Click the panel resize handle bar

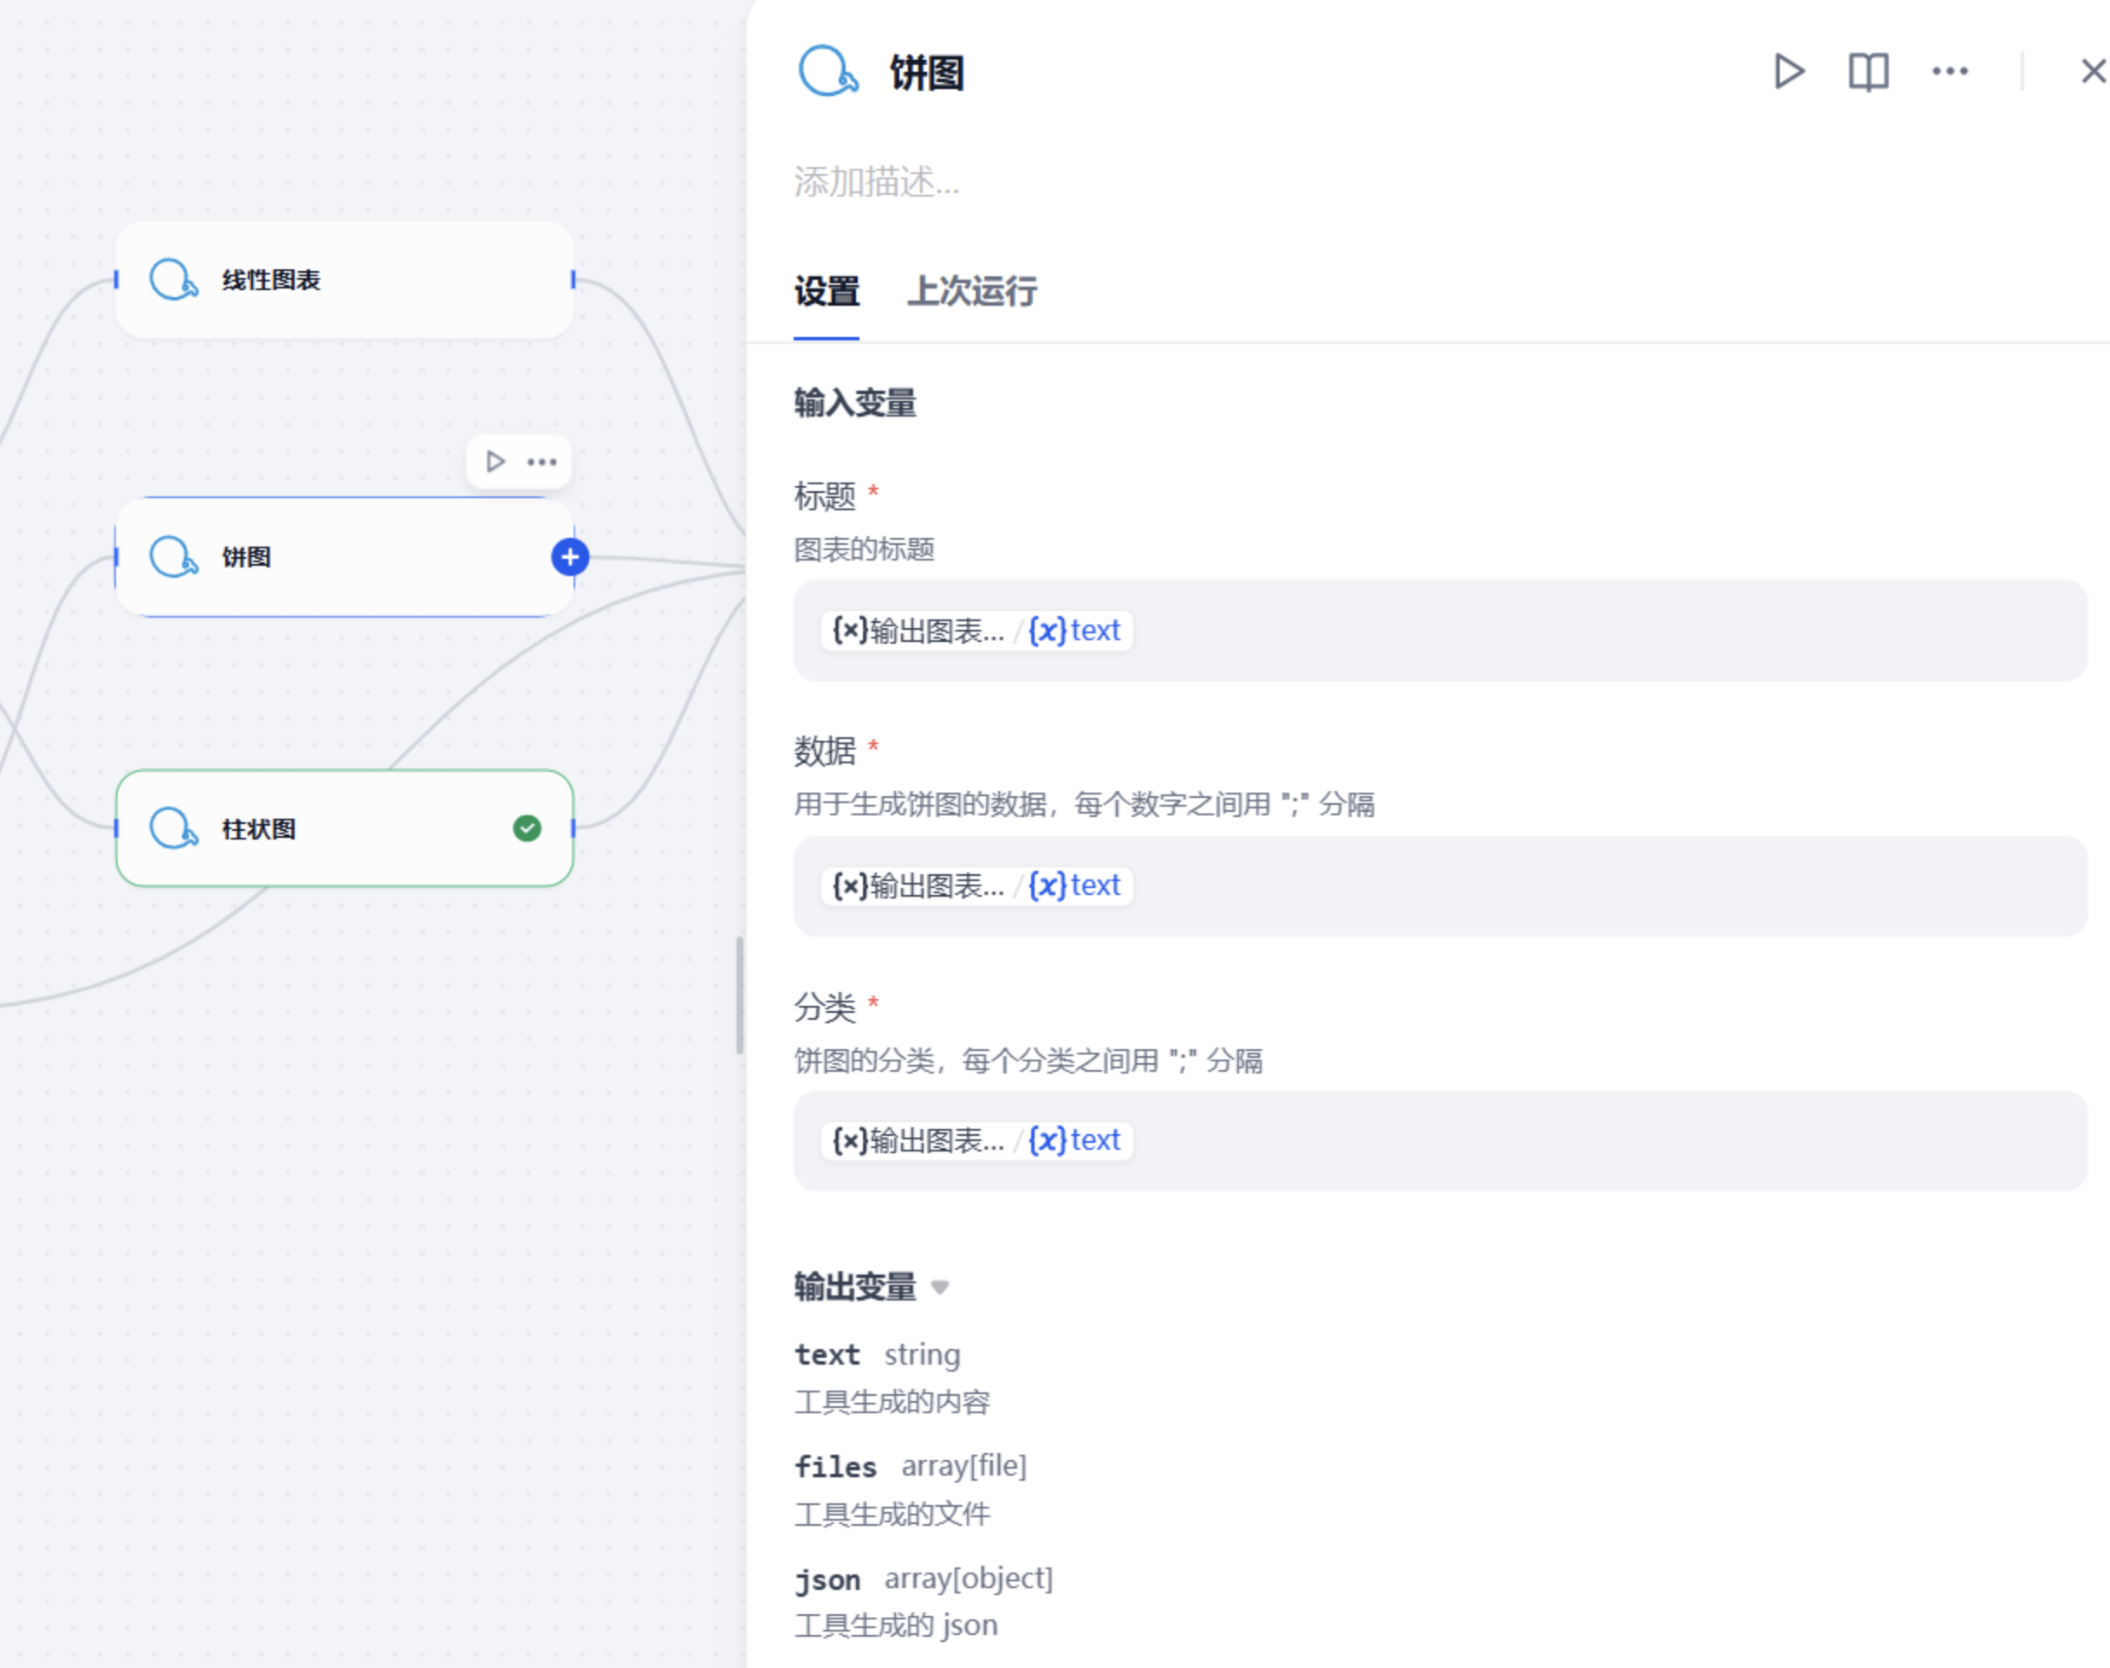coord(740,995)
